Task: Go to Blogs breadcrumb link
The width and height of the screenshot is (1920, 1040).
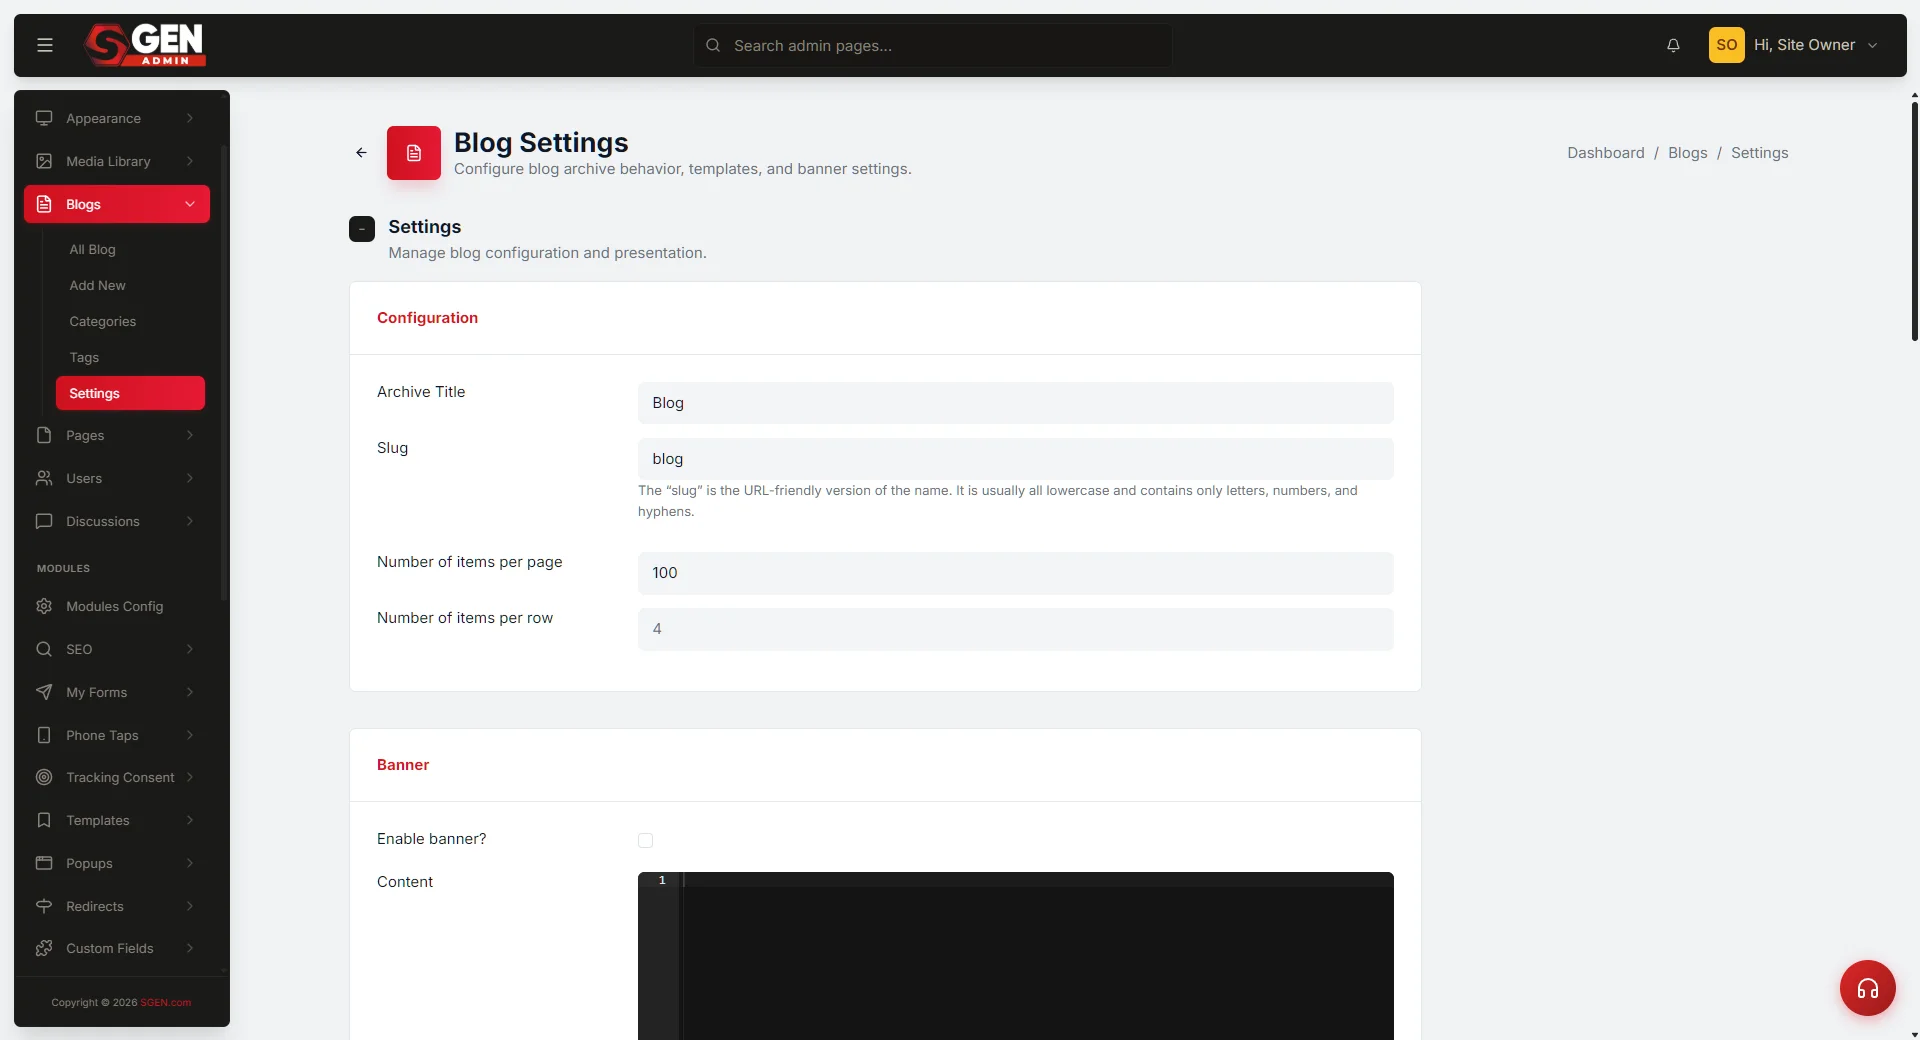Action: 1687,153
